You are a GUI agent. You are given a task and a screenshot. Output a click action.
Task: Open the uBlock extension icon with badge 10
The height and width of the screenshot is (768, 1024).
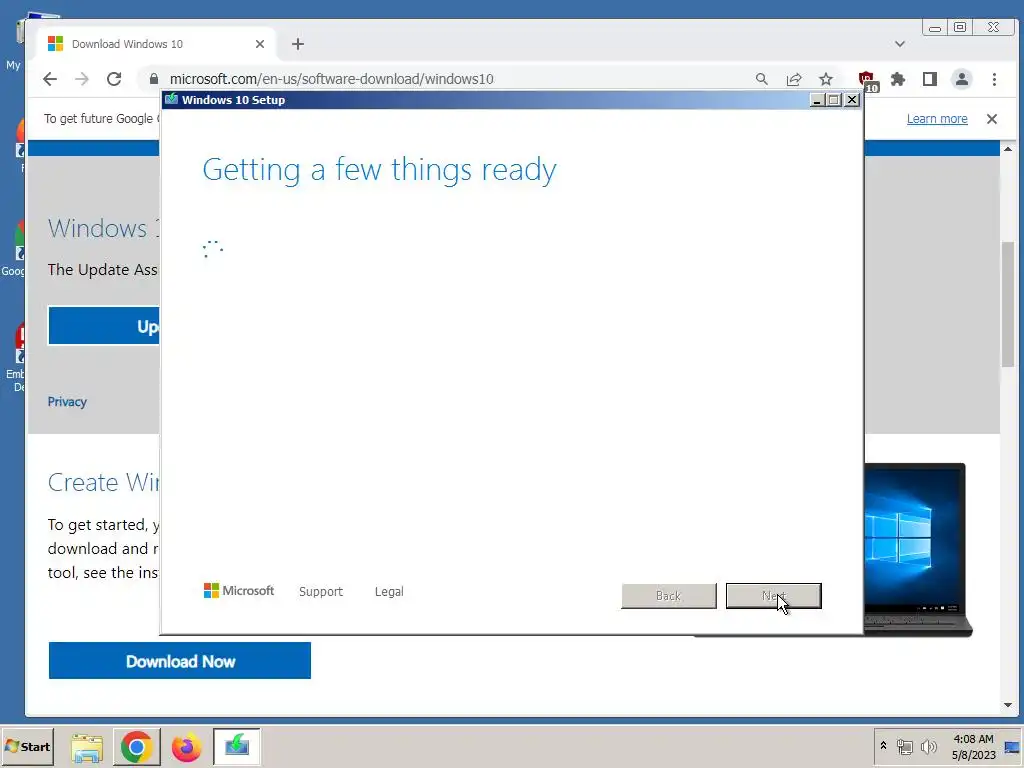tap(868, 81)
